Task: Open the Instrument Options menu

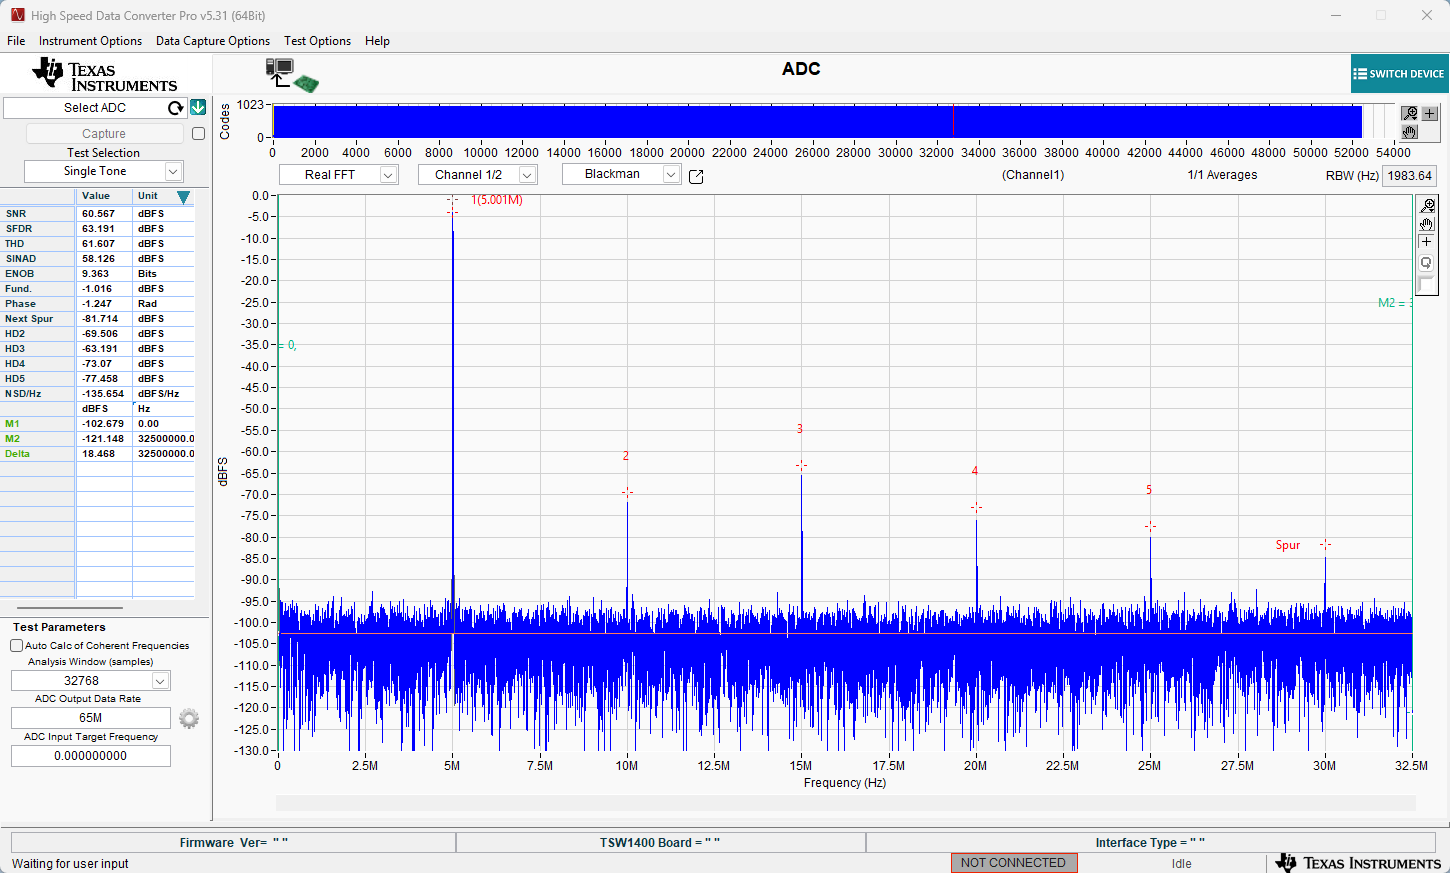Action: pyautogui.click(x=90, y=41)
